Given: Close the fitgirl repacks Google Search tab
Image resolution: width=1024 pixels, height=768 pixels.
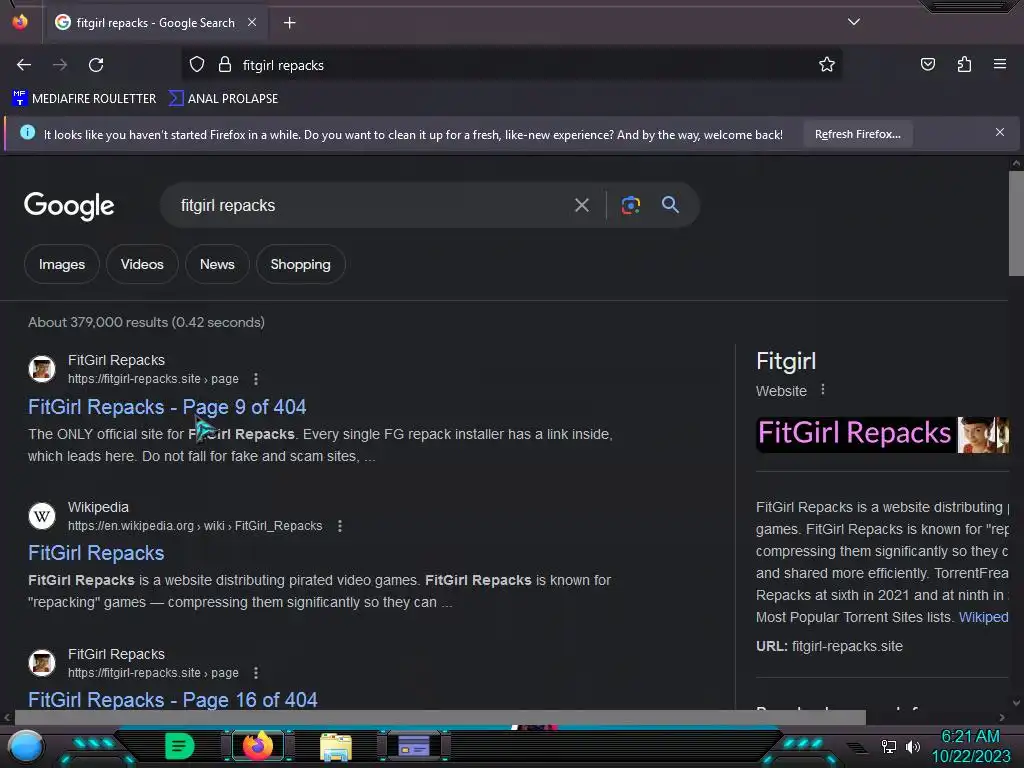Looking at the screenshot, I should 251,22.
